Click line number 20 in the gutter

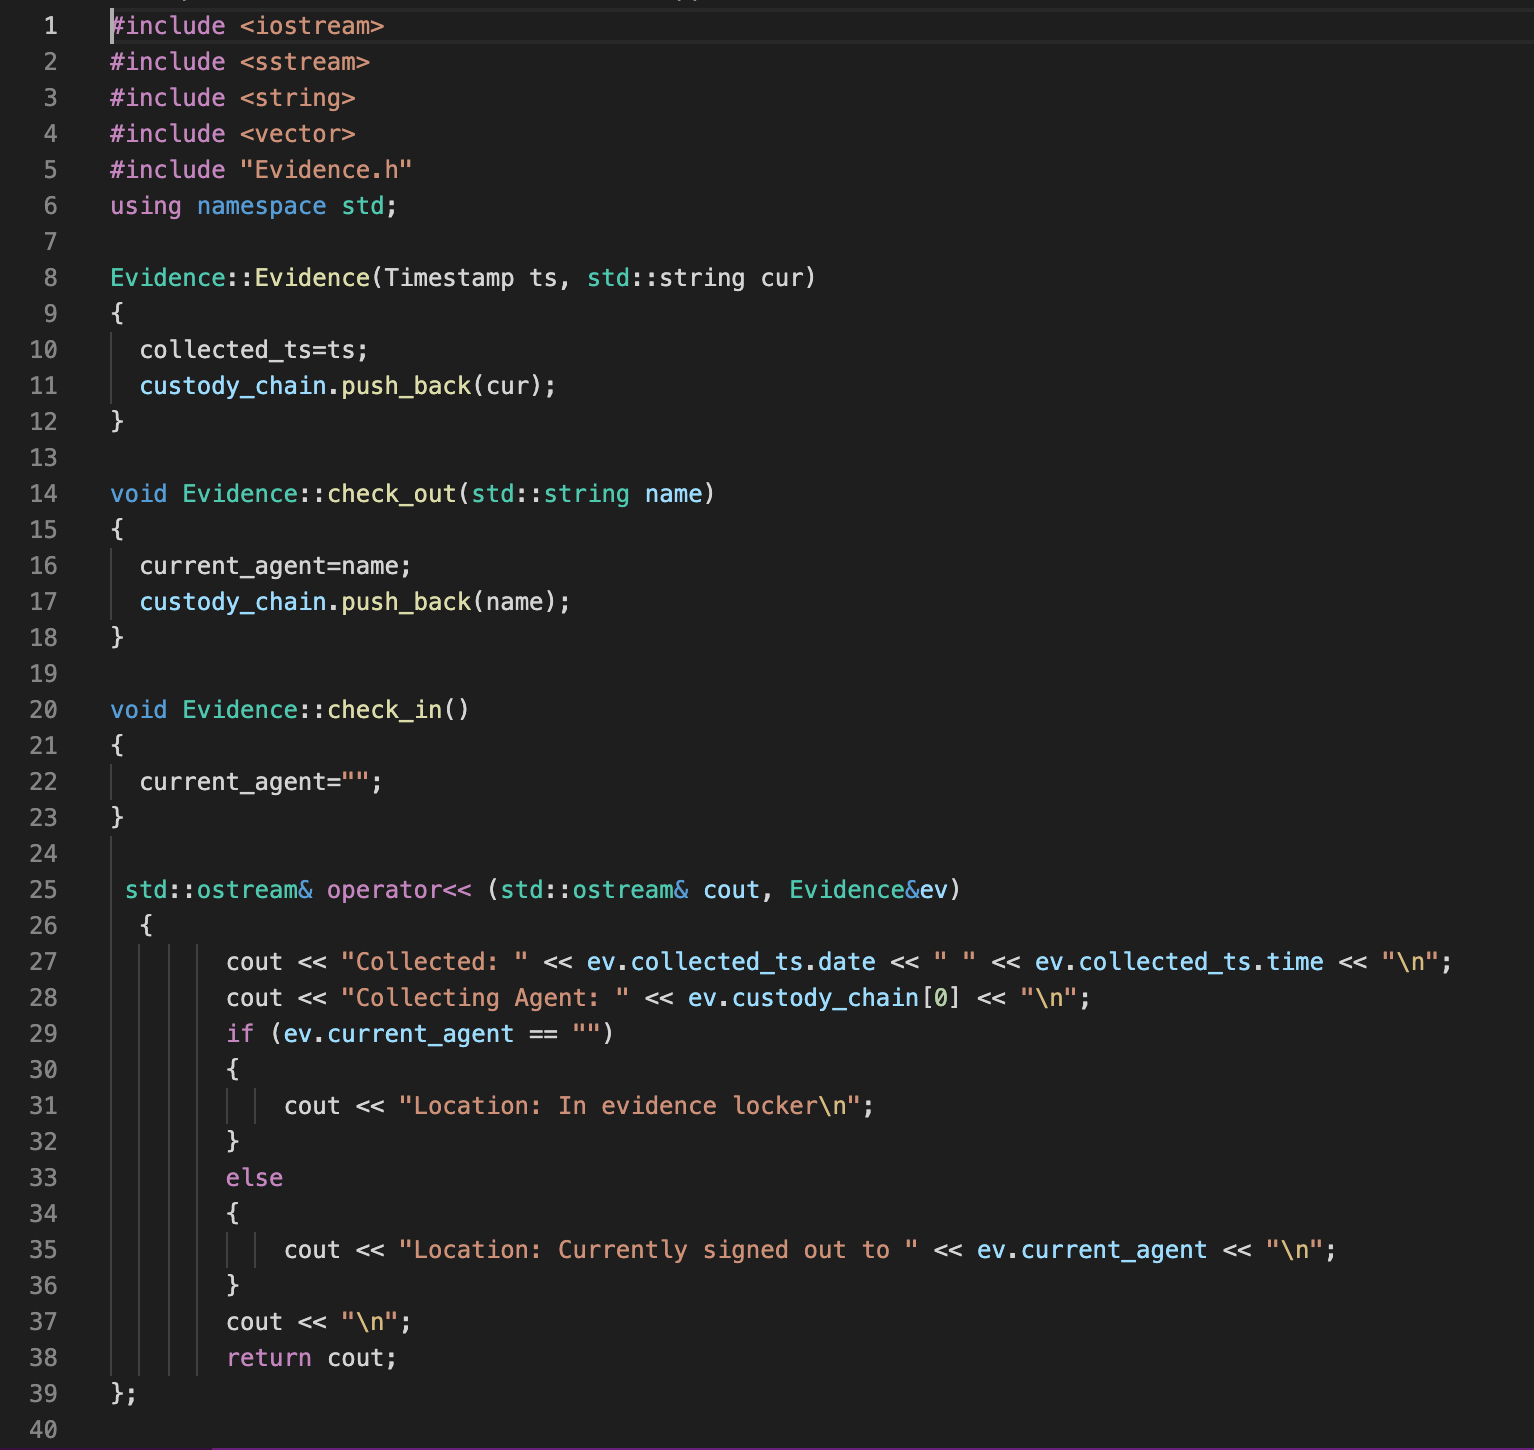coord(43,710)
